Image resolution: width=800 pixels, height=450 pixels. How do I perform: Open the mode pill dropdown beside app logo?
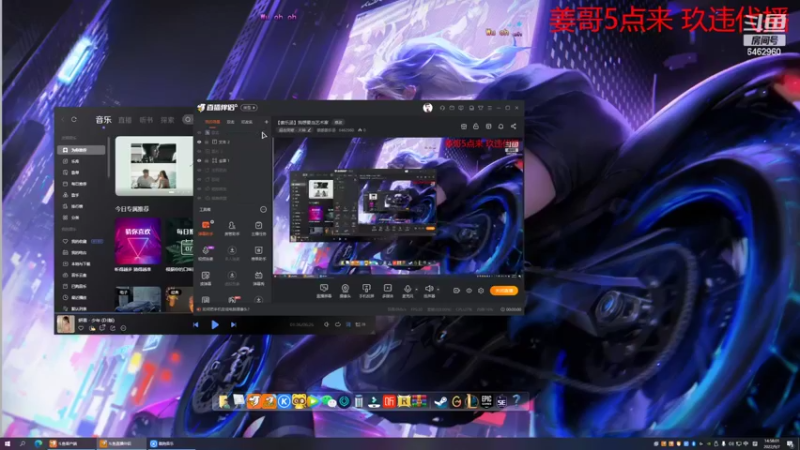(x=249, y=108)
